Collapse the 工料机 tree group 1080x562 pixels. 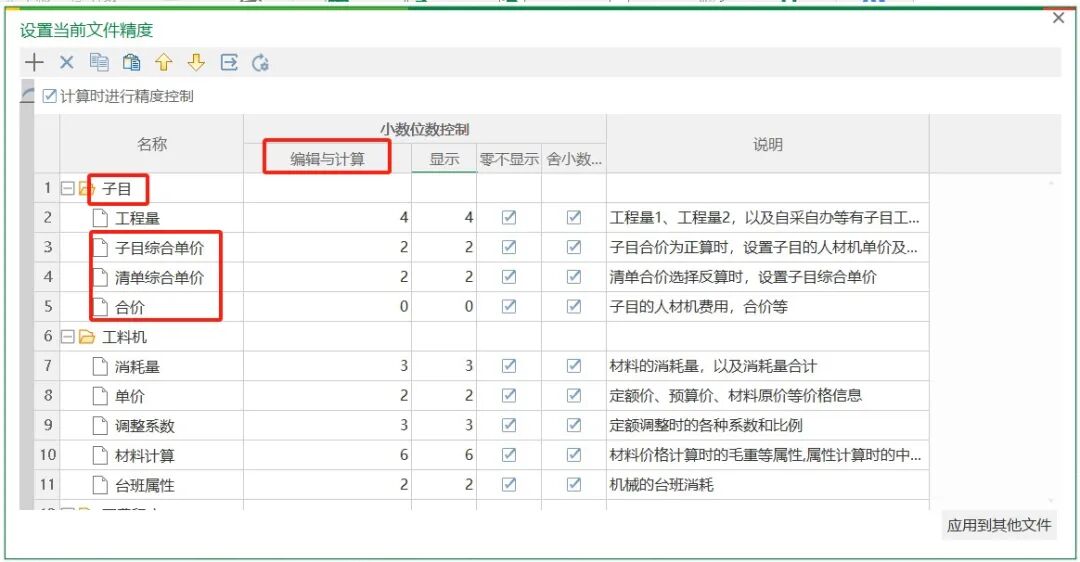coord(68,337)
